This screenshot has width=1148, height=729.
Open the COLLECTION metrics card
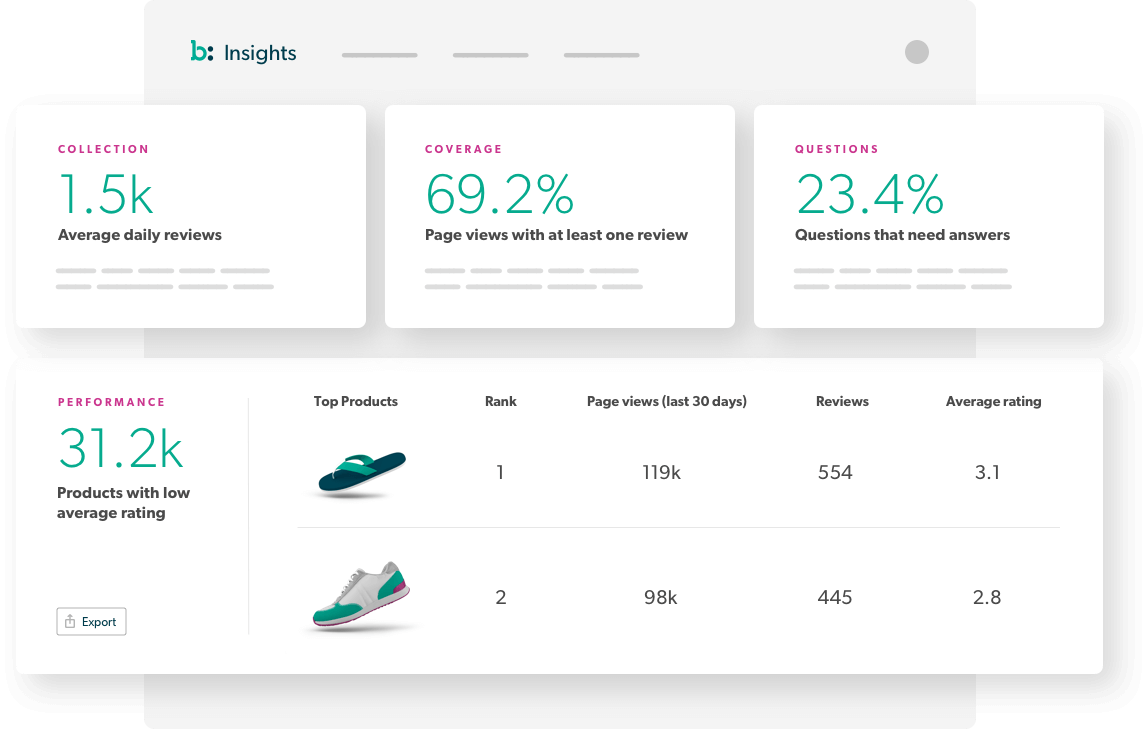point(190,215)
